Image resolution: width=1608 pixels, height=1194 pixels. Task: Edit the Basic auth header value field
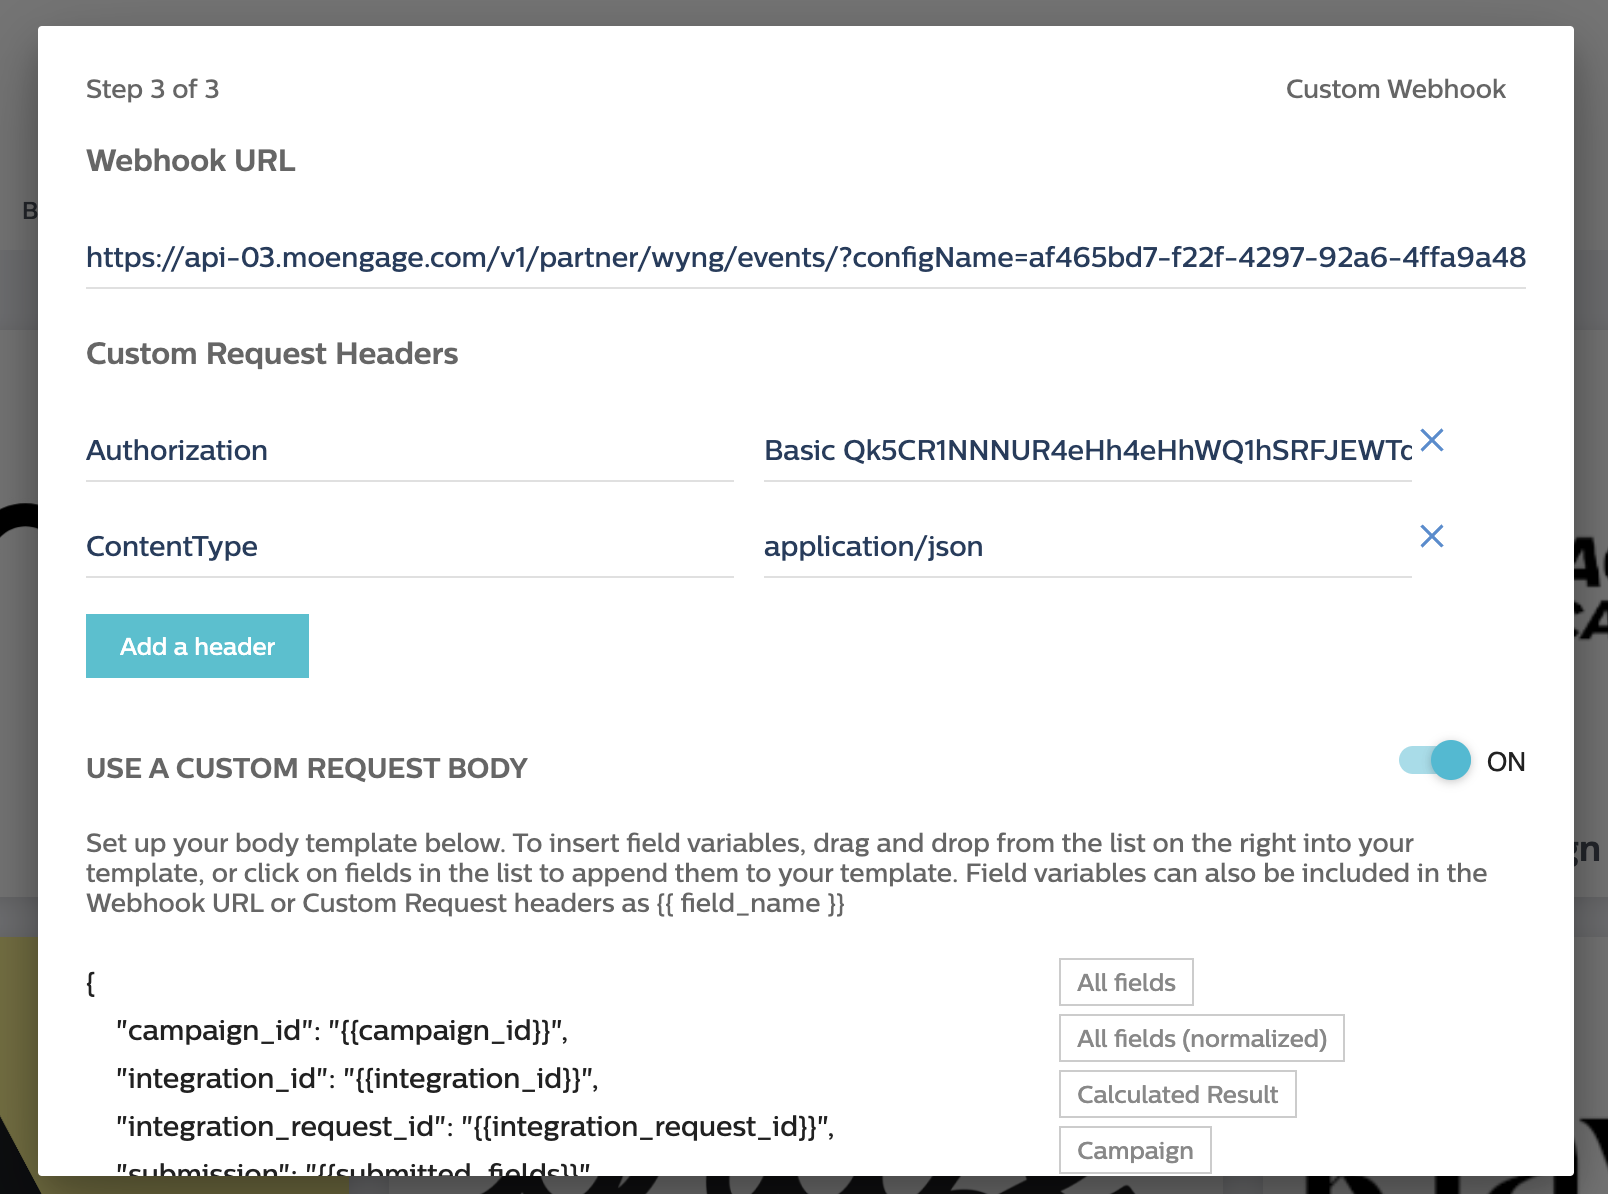(1088, 451)
